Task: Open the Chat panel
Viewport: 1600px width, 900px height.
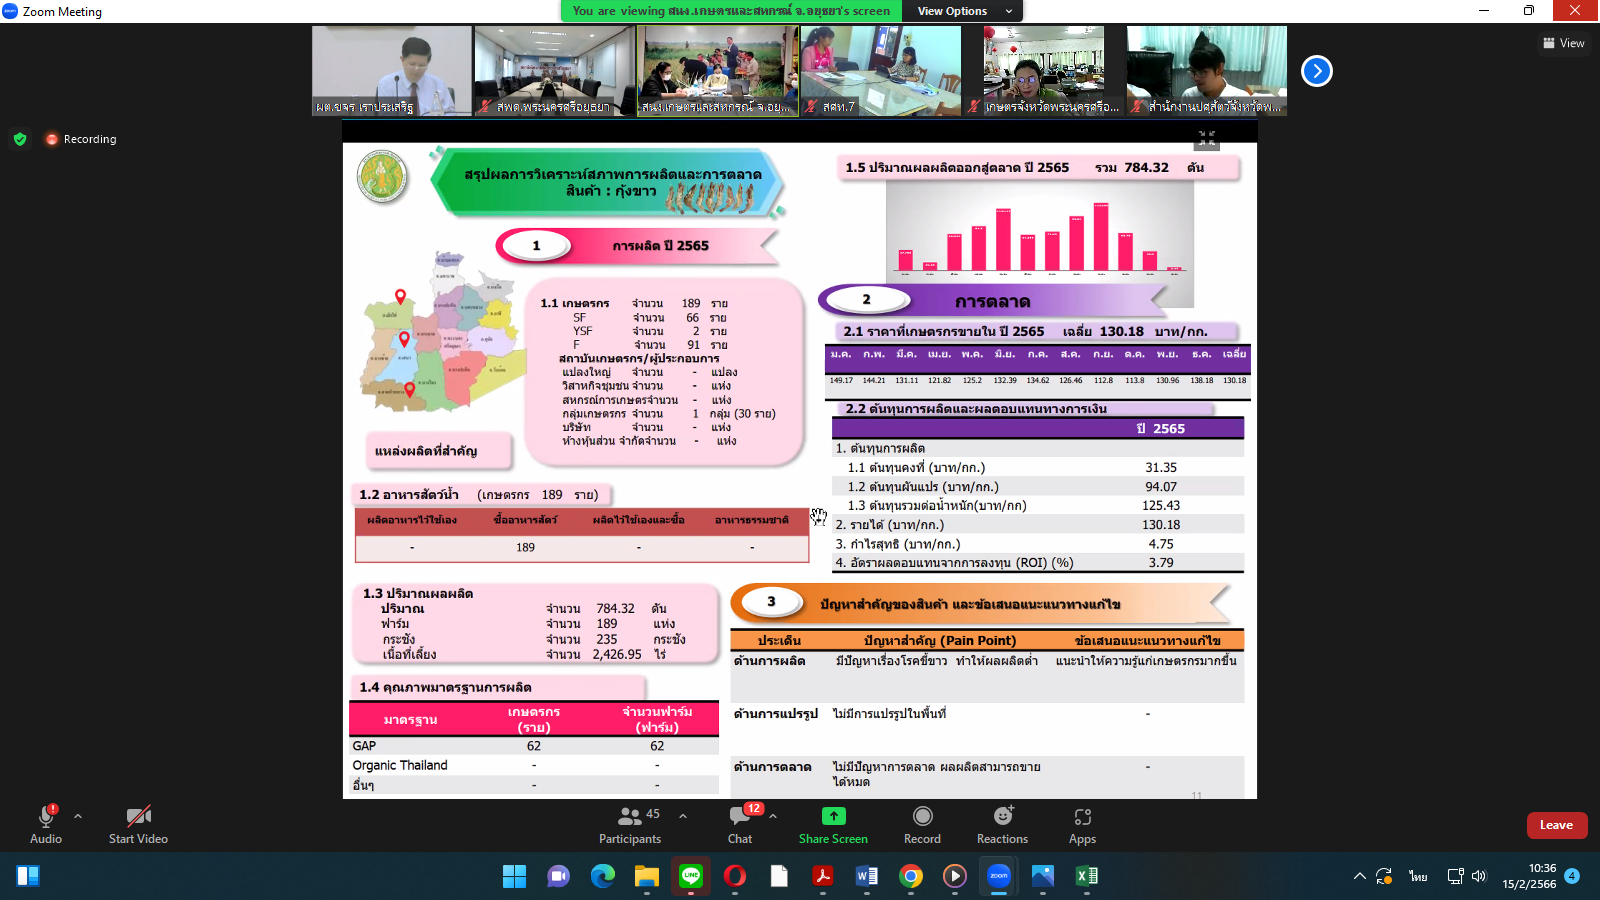Action: (x=740, y=824)
